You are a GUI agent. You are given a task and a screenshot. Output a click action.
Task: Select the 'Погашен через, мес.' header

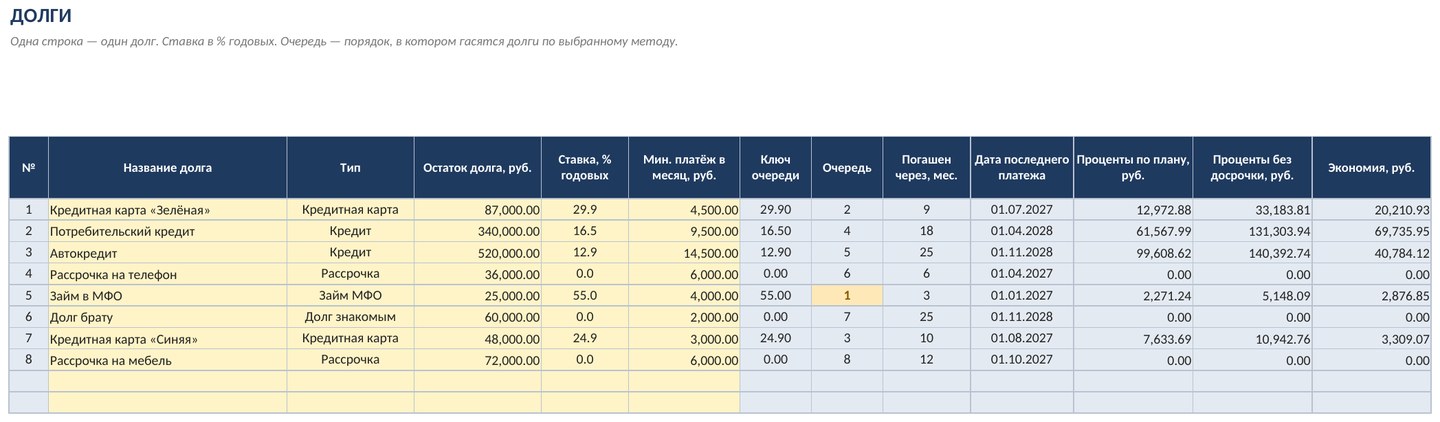[927, 168]
